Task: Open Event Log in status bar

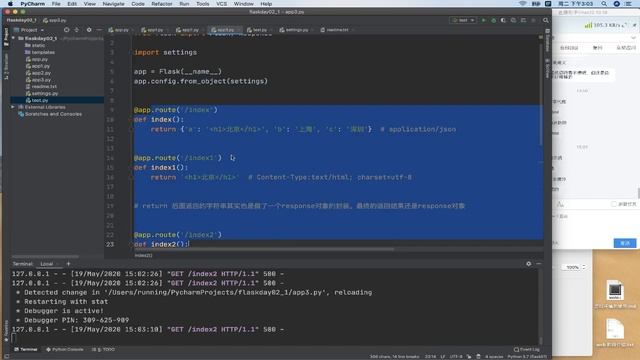Action: (527, 349)
